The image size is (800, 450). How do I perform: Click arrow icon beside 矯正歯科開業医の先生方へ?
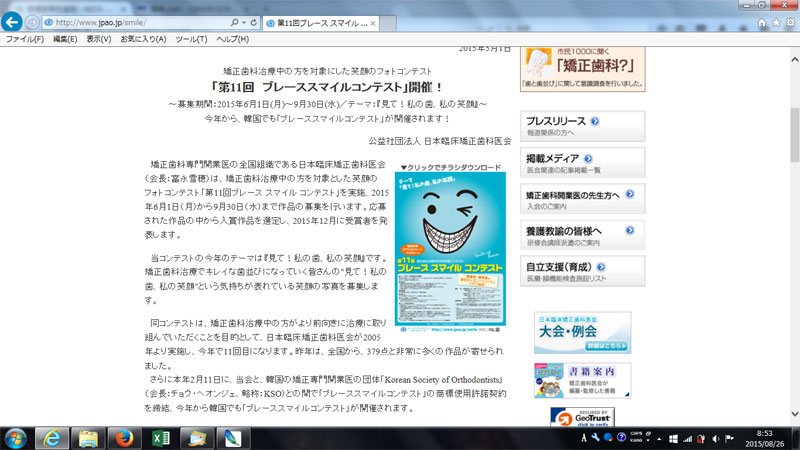(x=630, y=194)
